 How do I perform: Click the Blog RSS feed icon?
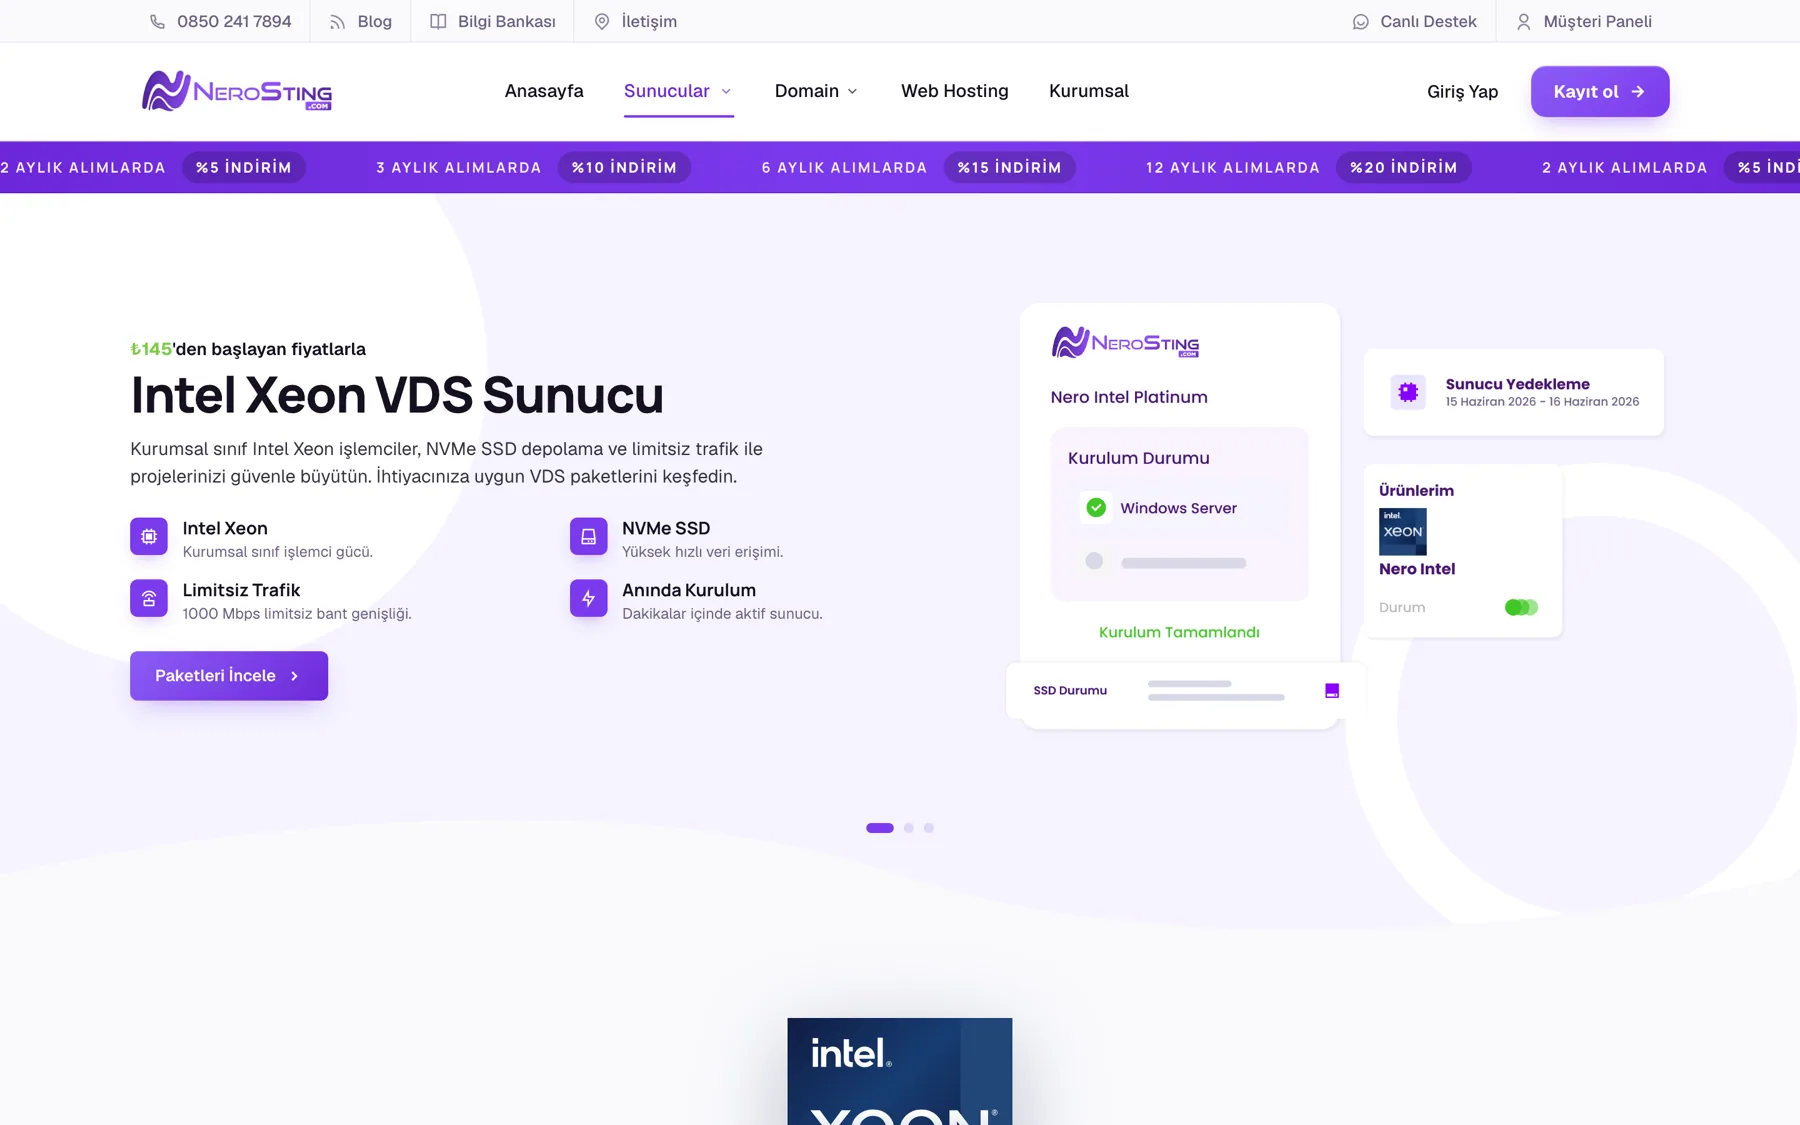coord(337,22)
